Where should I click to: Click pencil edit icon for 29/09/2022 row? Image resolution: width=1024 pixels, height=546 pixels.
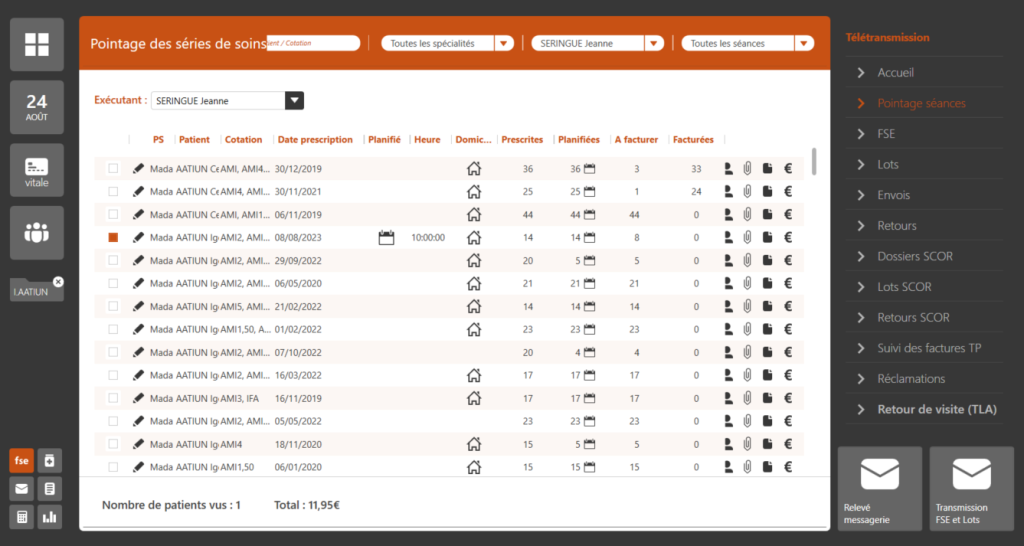pyautogui.click(x=138, y=260)
